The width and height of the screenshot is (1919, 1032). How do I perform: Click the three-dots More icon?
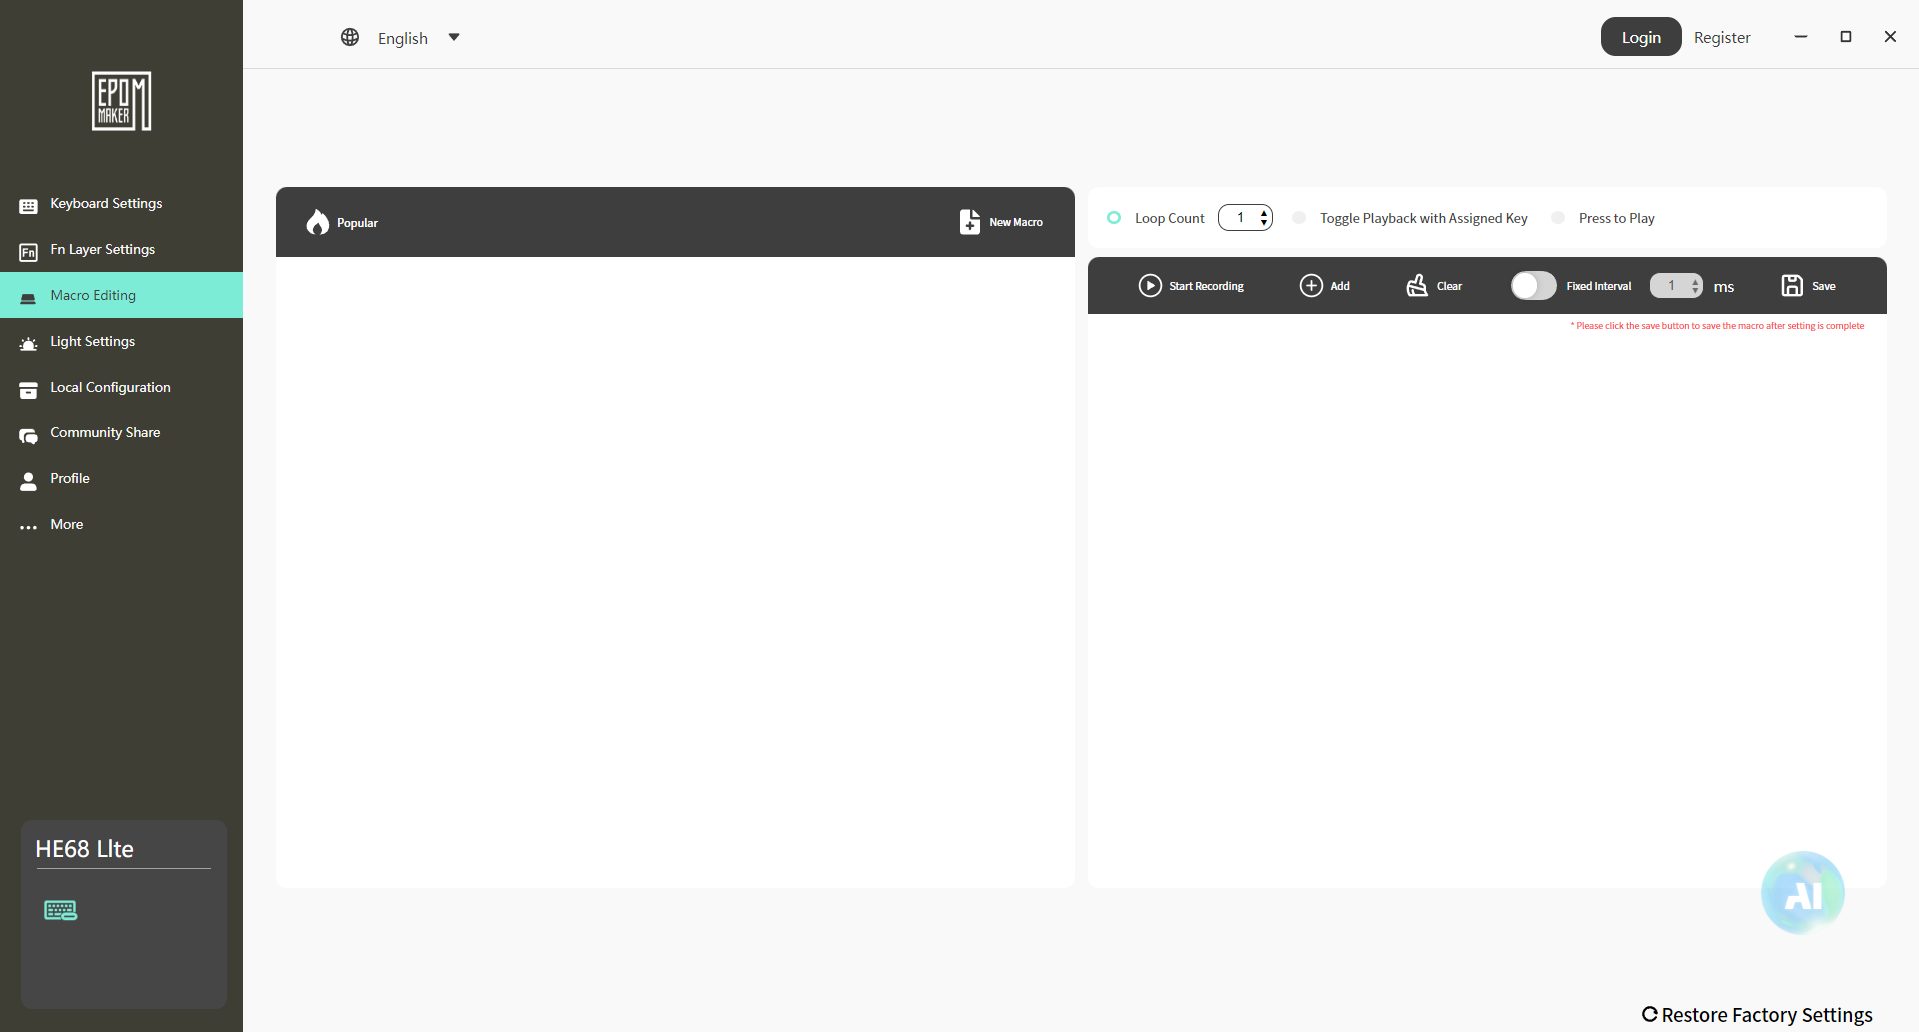click(x=28, y=527)
